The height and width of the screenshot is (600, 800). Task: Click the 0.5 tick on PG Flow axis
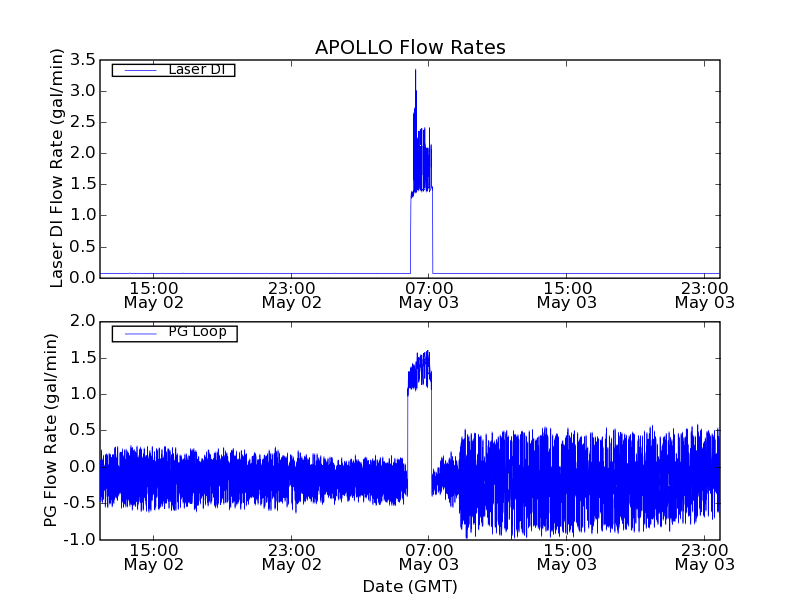click(83, 431)
